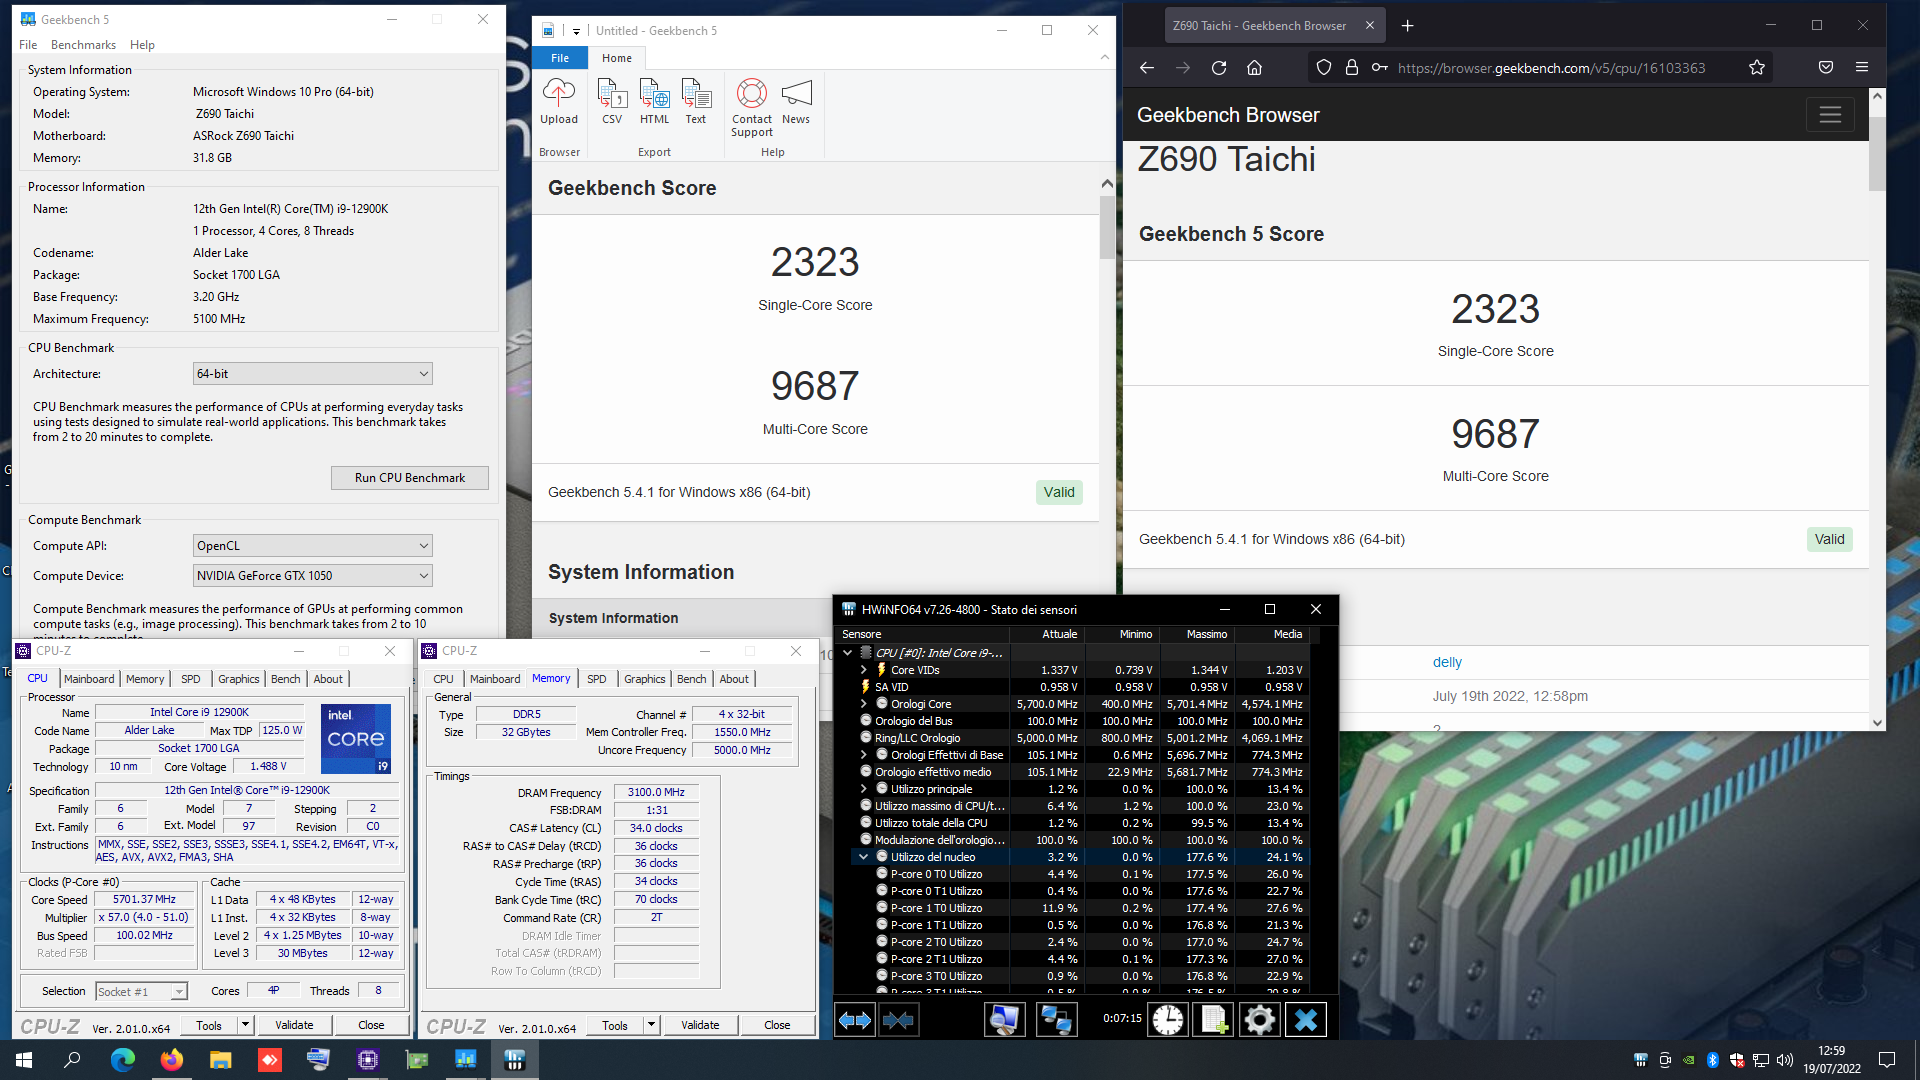
Task: Export results via the HTML icon
Action: (x=654, y=102)
